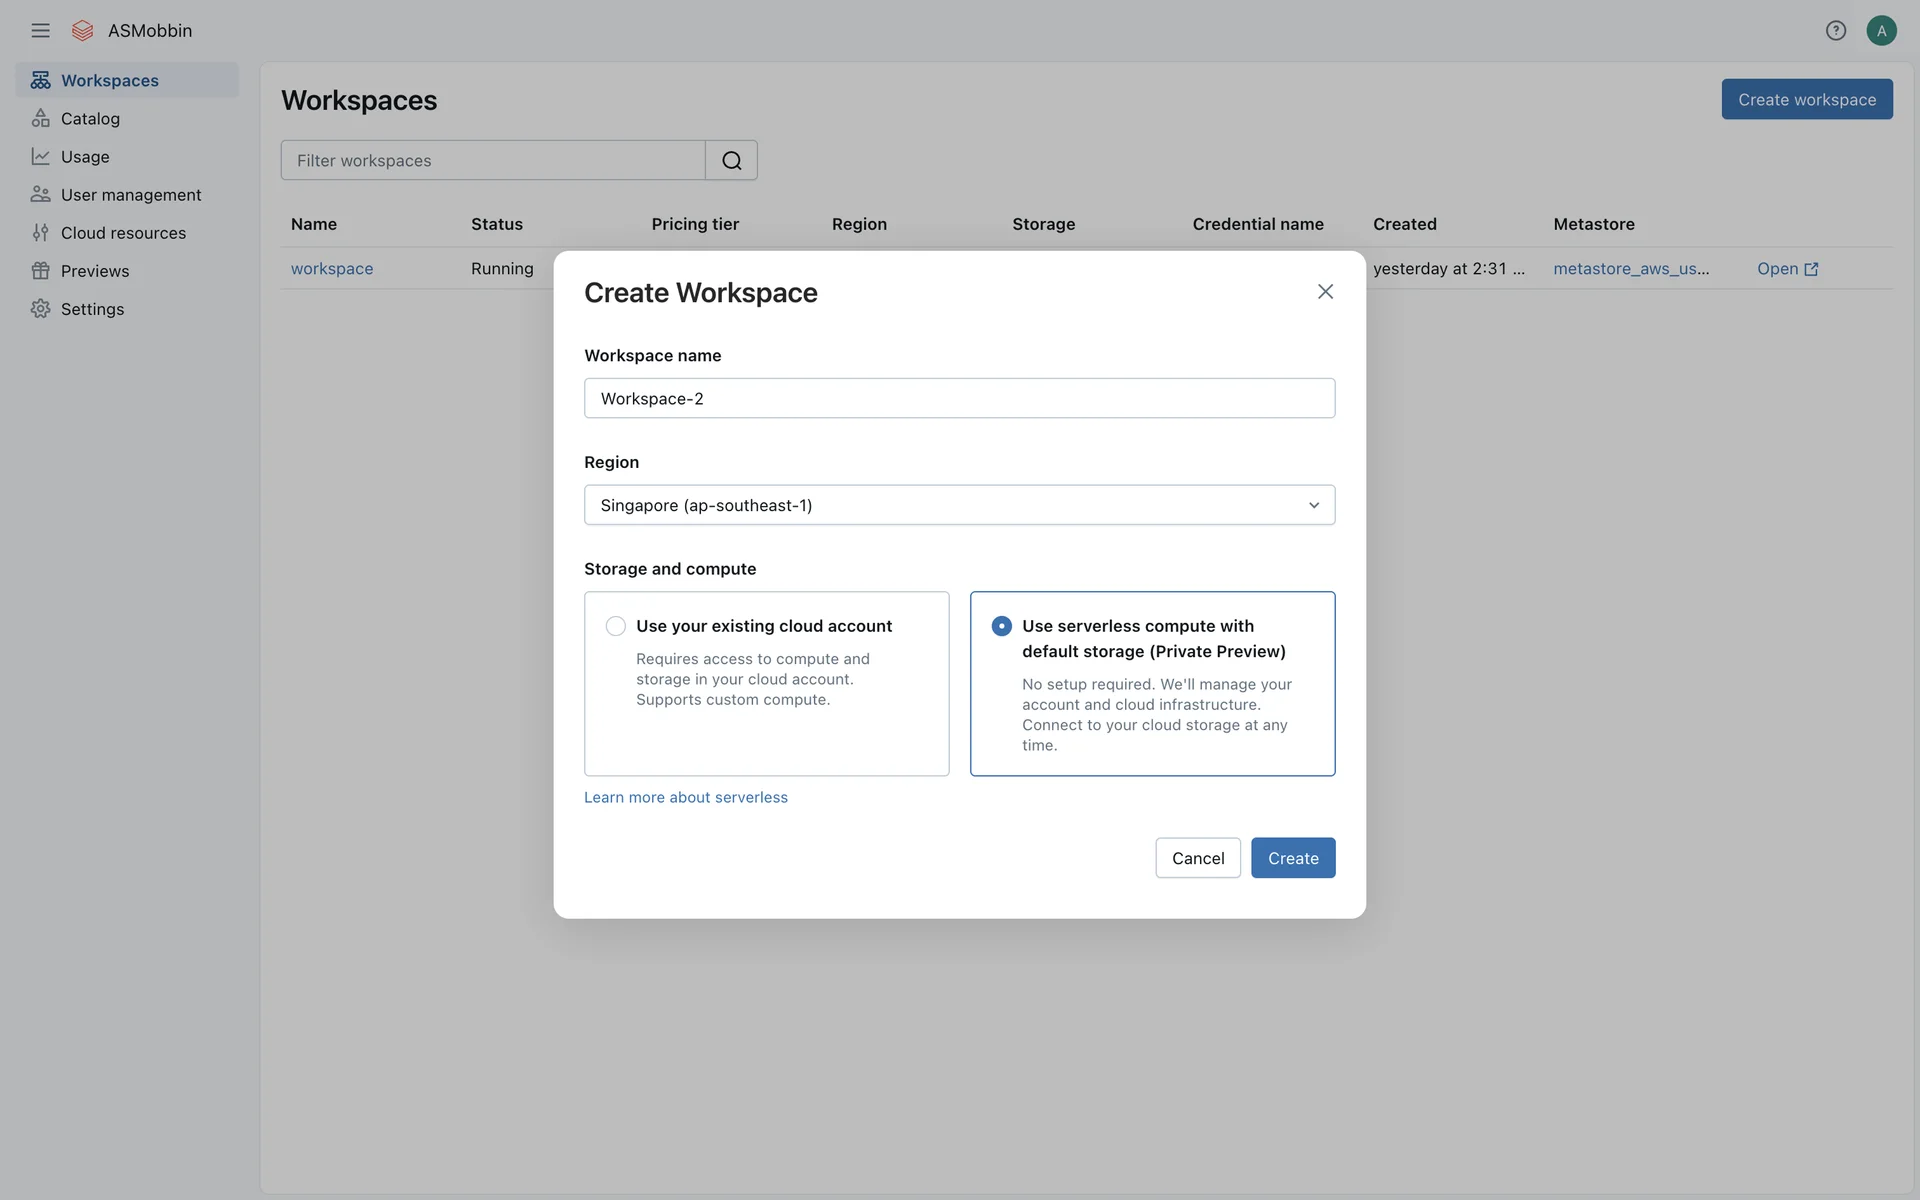Click the search magnifier icon
Viewport: 1920px width, 1200px height.
731,160
